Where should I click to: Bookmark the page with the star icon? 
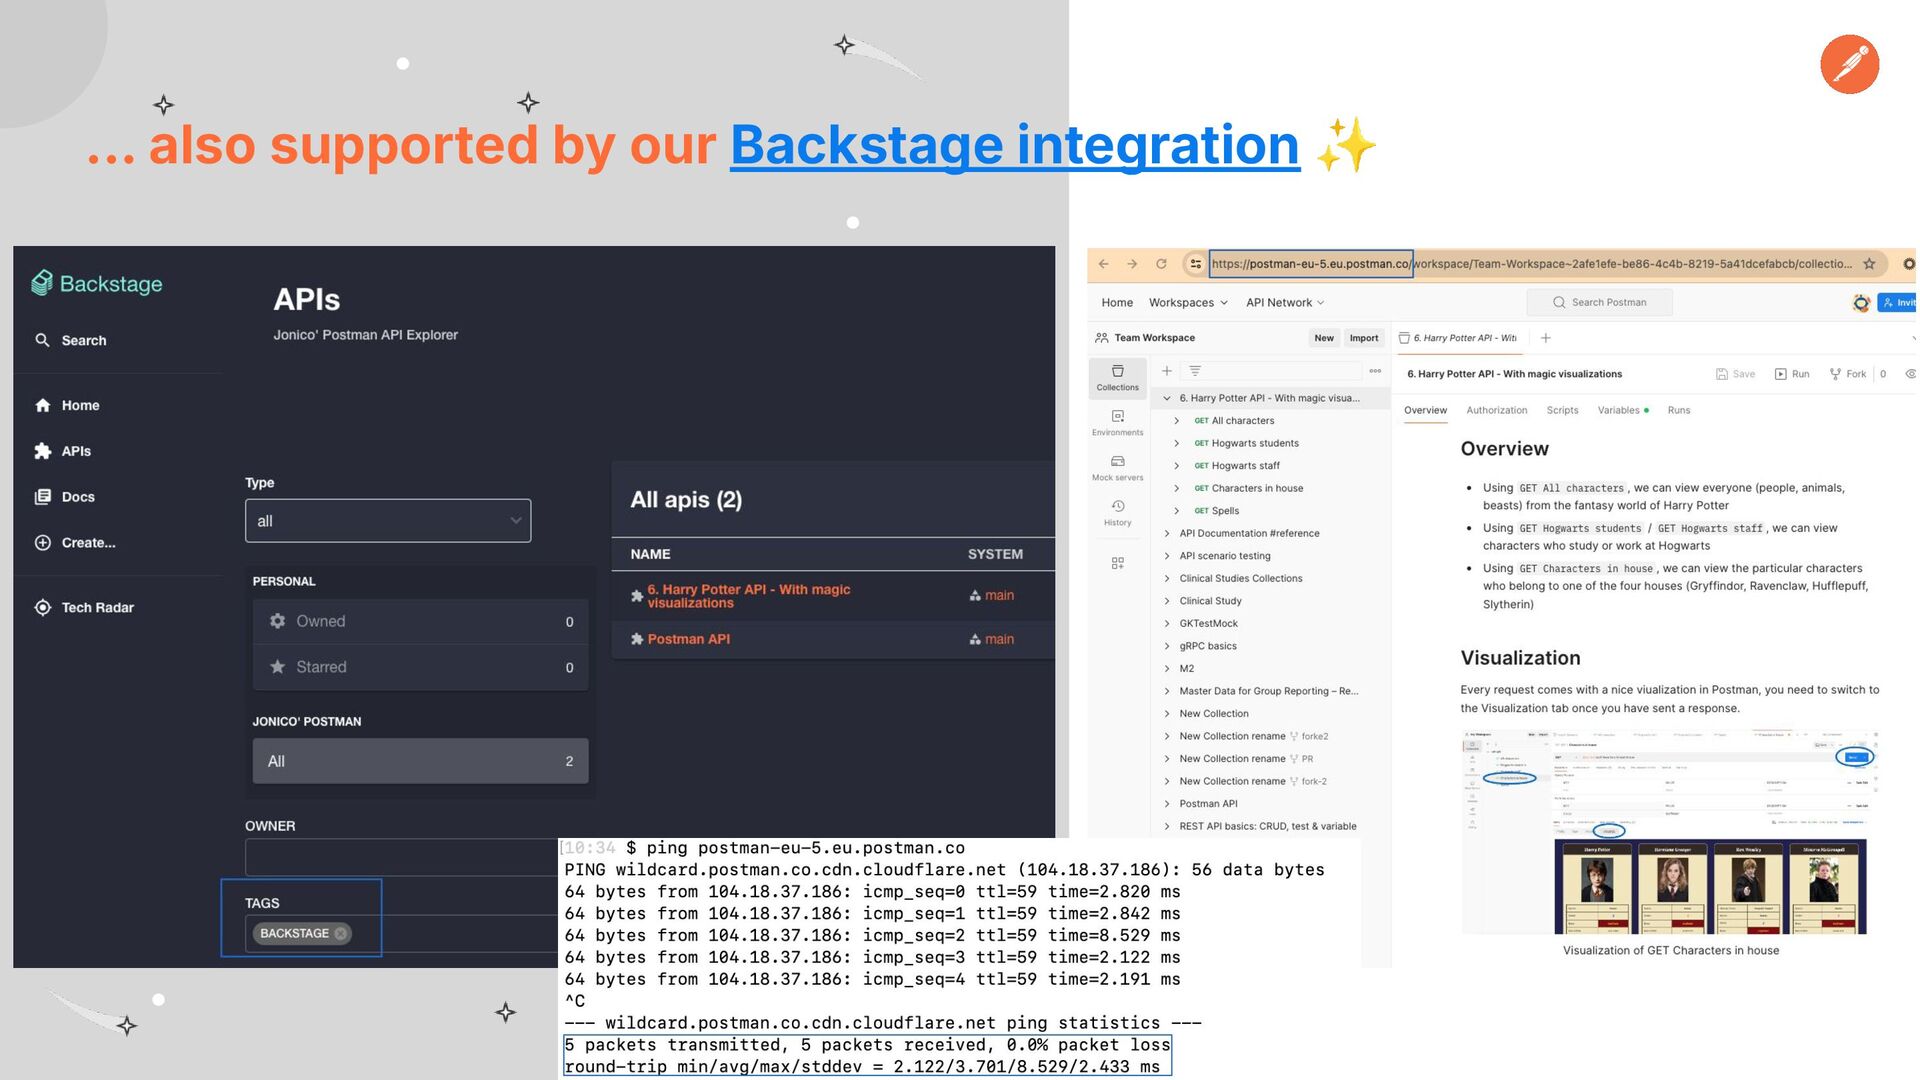(1869, 264)
